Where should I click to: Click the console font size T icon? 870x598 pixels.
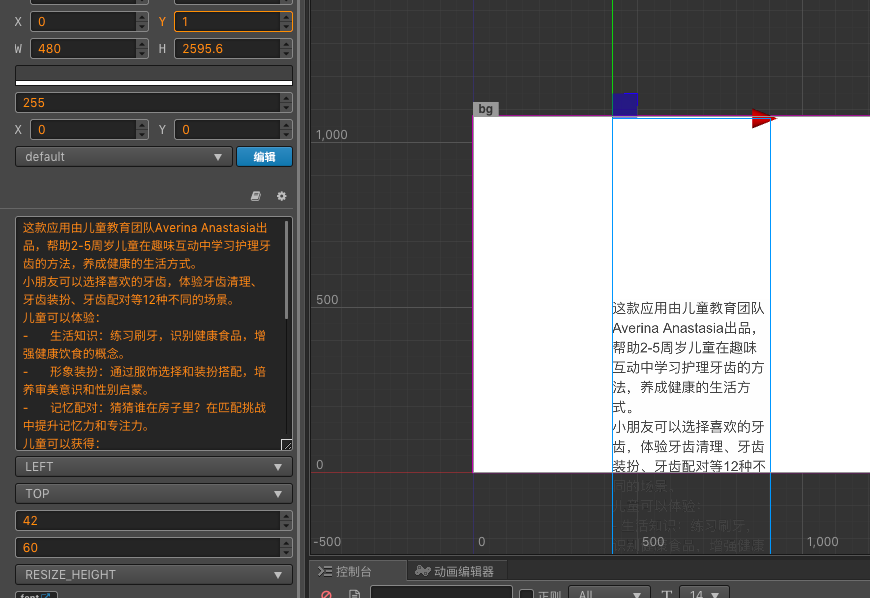667,594
